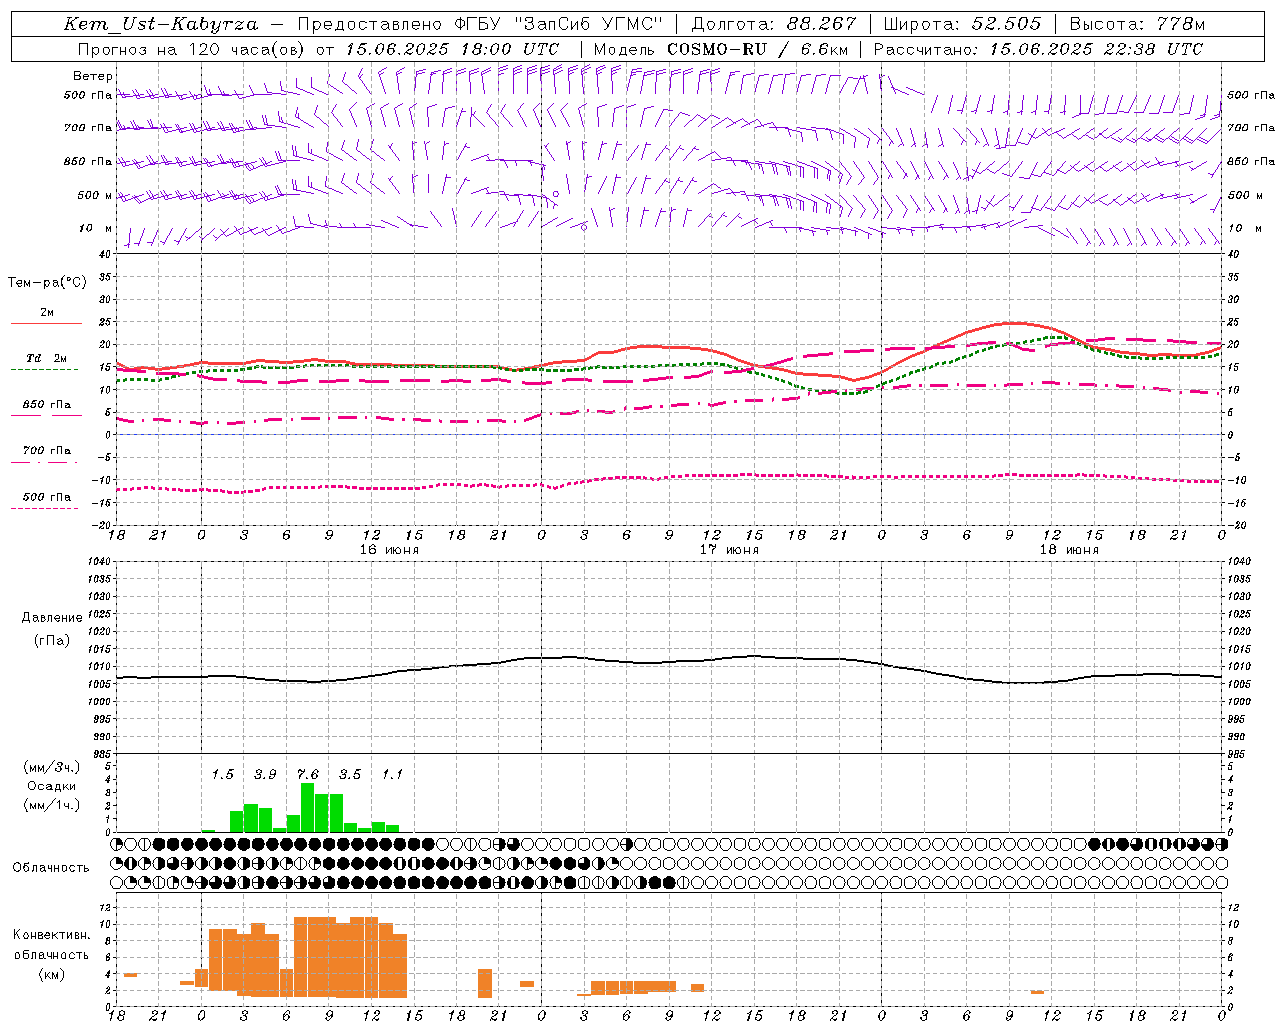Click the Давление pressure axis label
This screenshot has width=1280, height=1024.
click(x=52, y=618)
